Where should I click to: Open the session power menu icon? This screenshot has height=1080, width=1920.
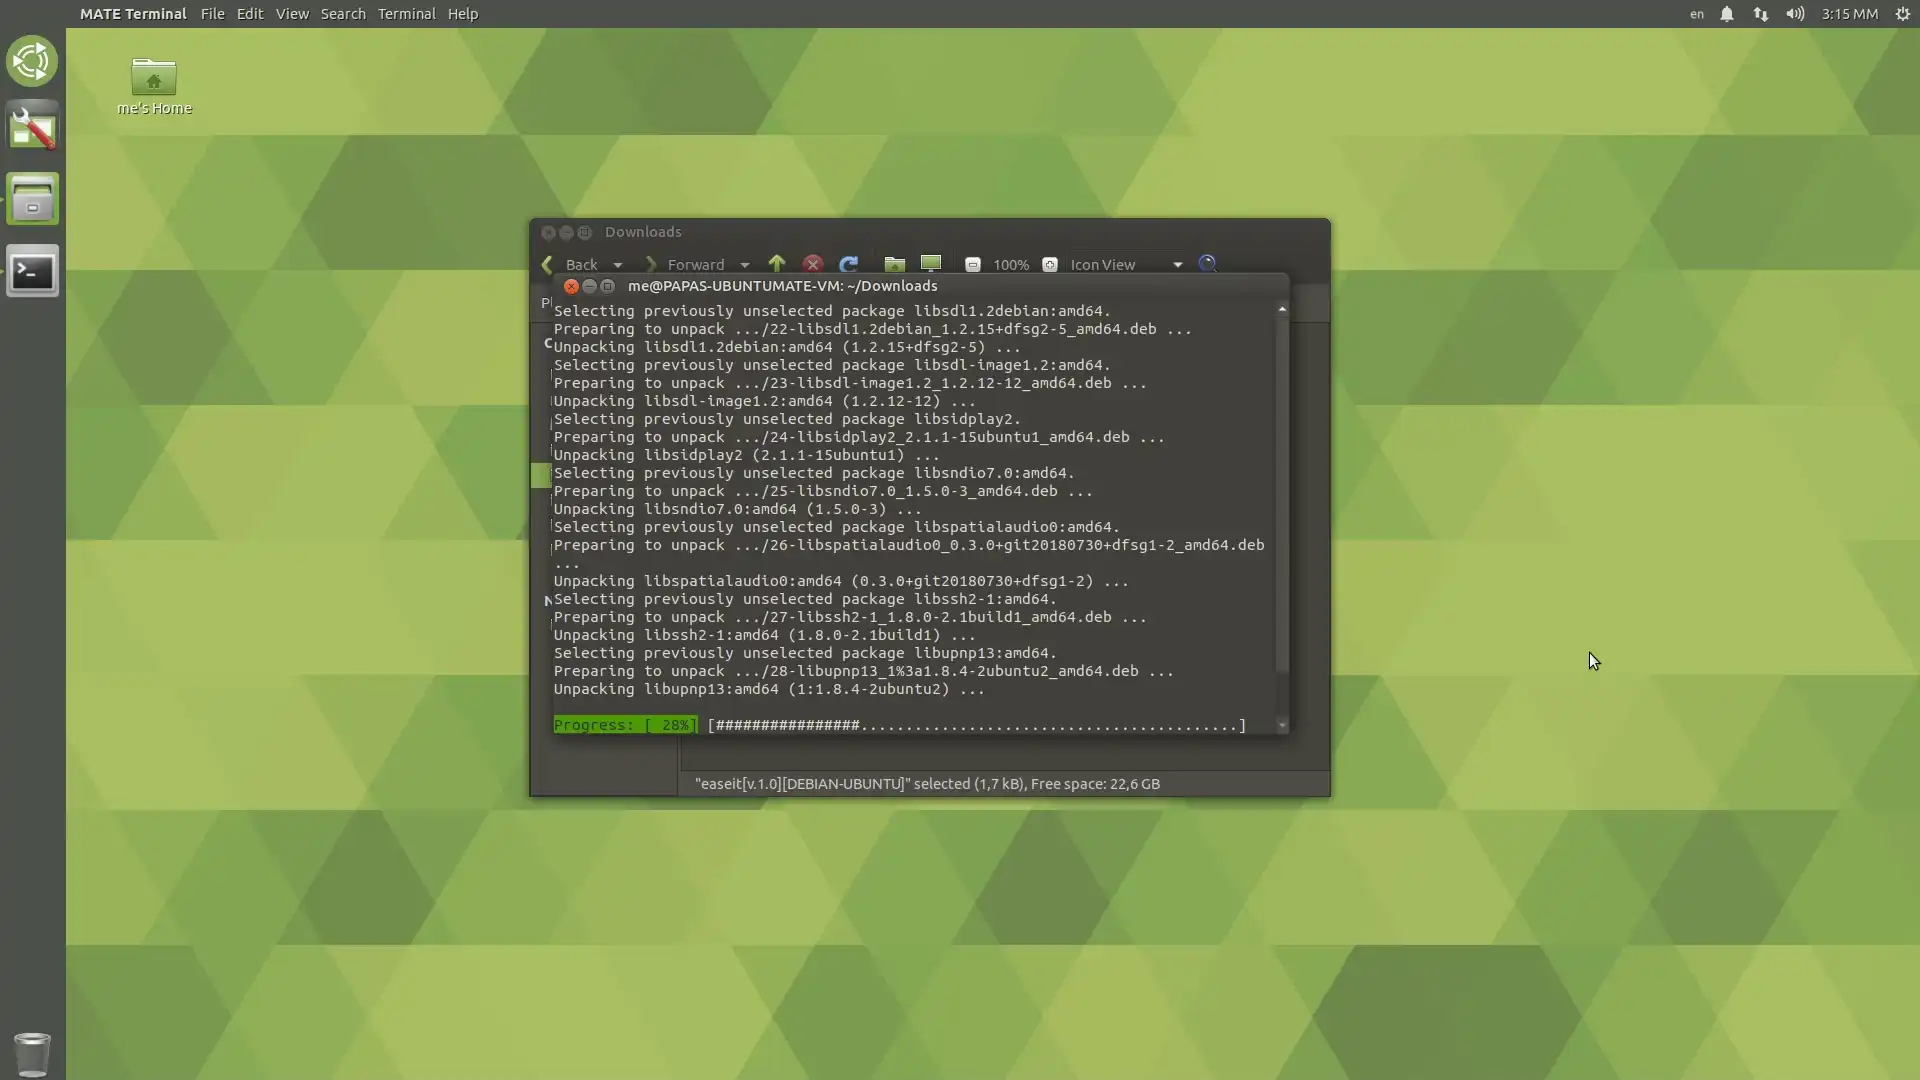(1902, 14)
